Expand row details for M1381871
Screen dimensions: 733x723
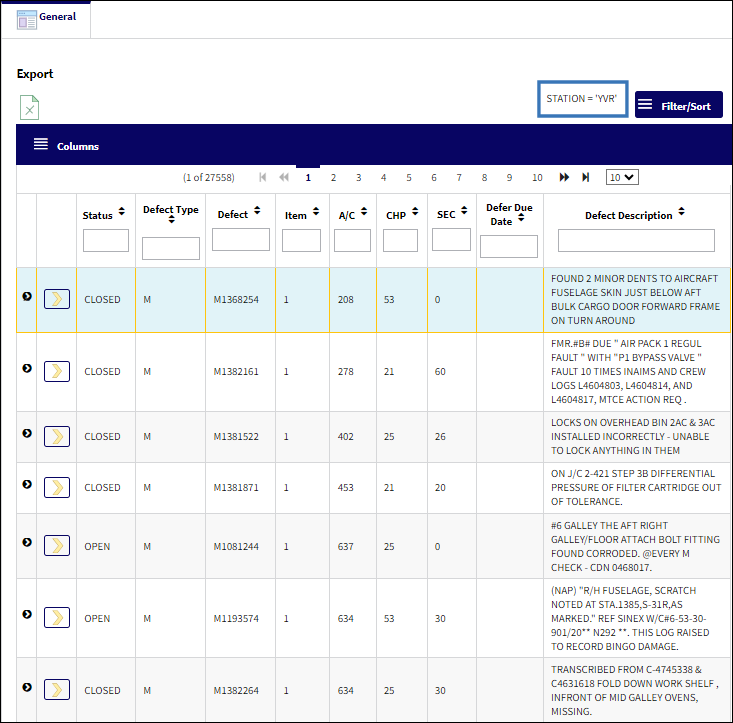click(27, 484)
